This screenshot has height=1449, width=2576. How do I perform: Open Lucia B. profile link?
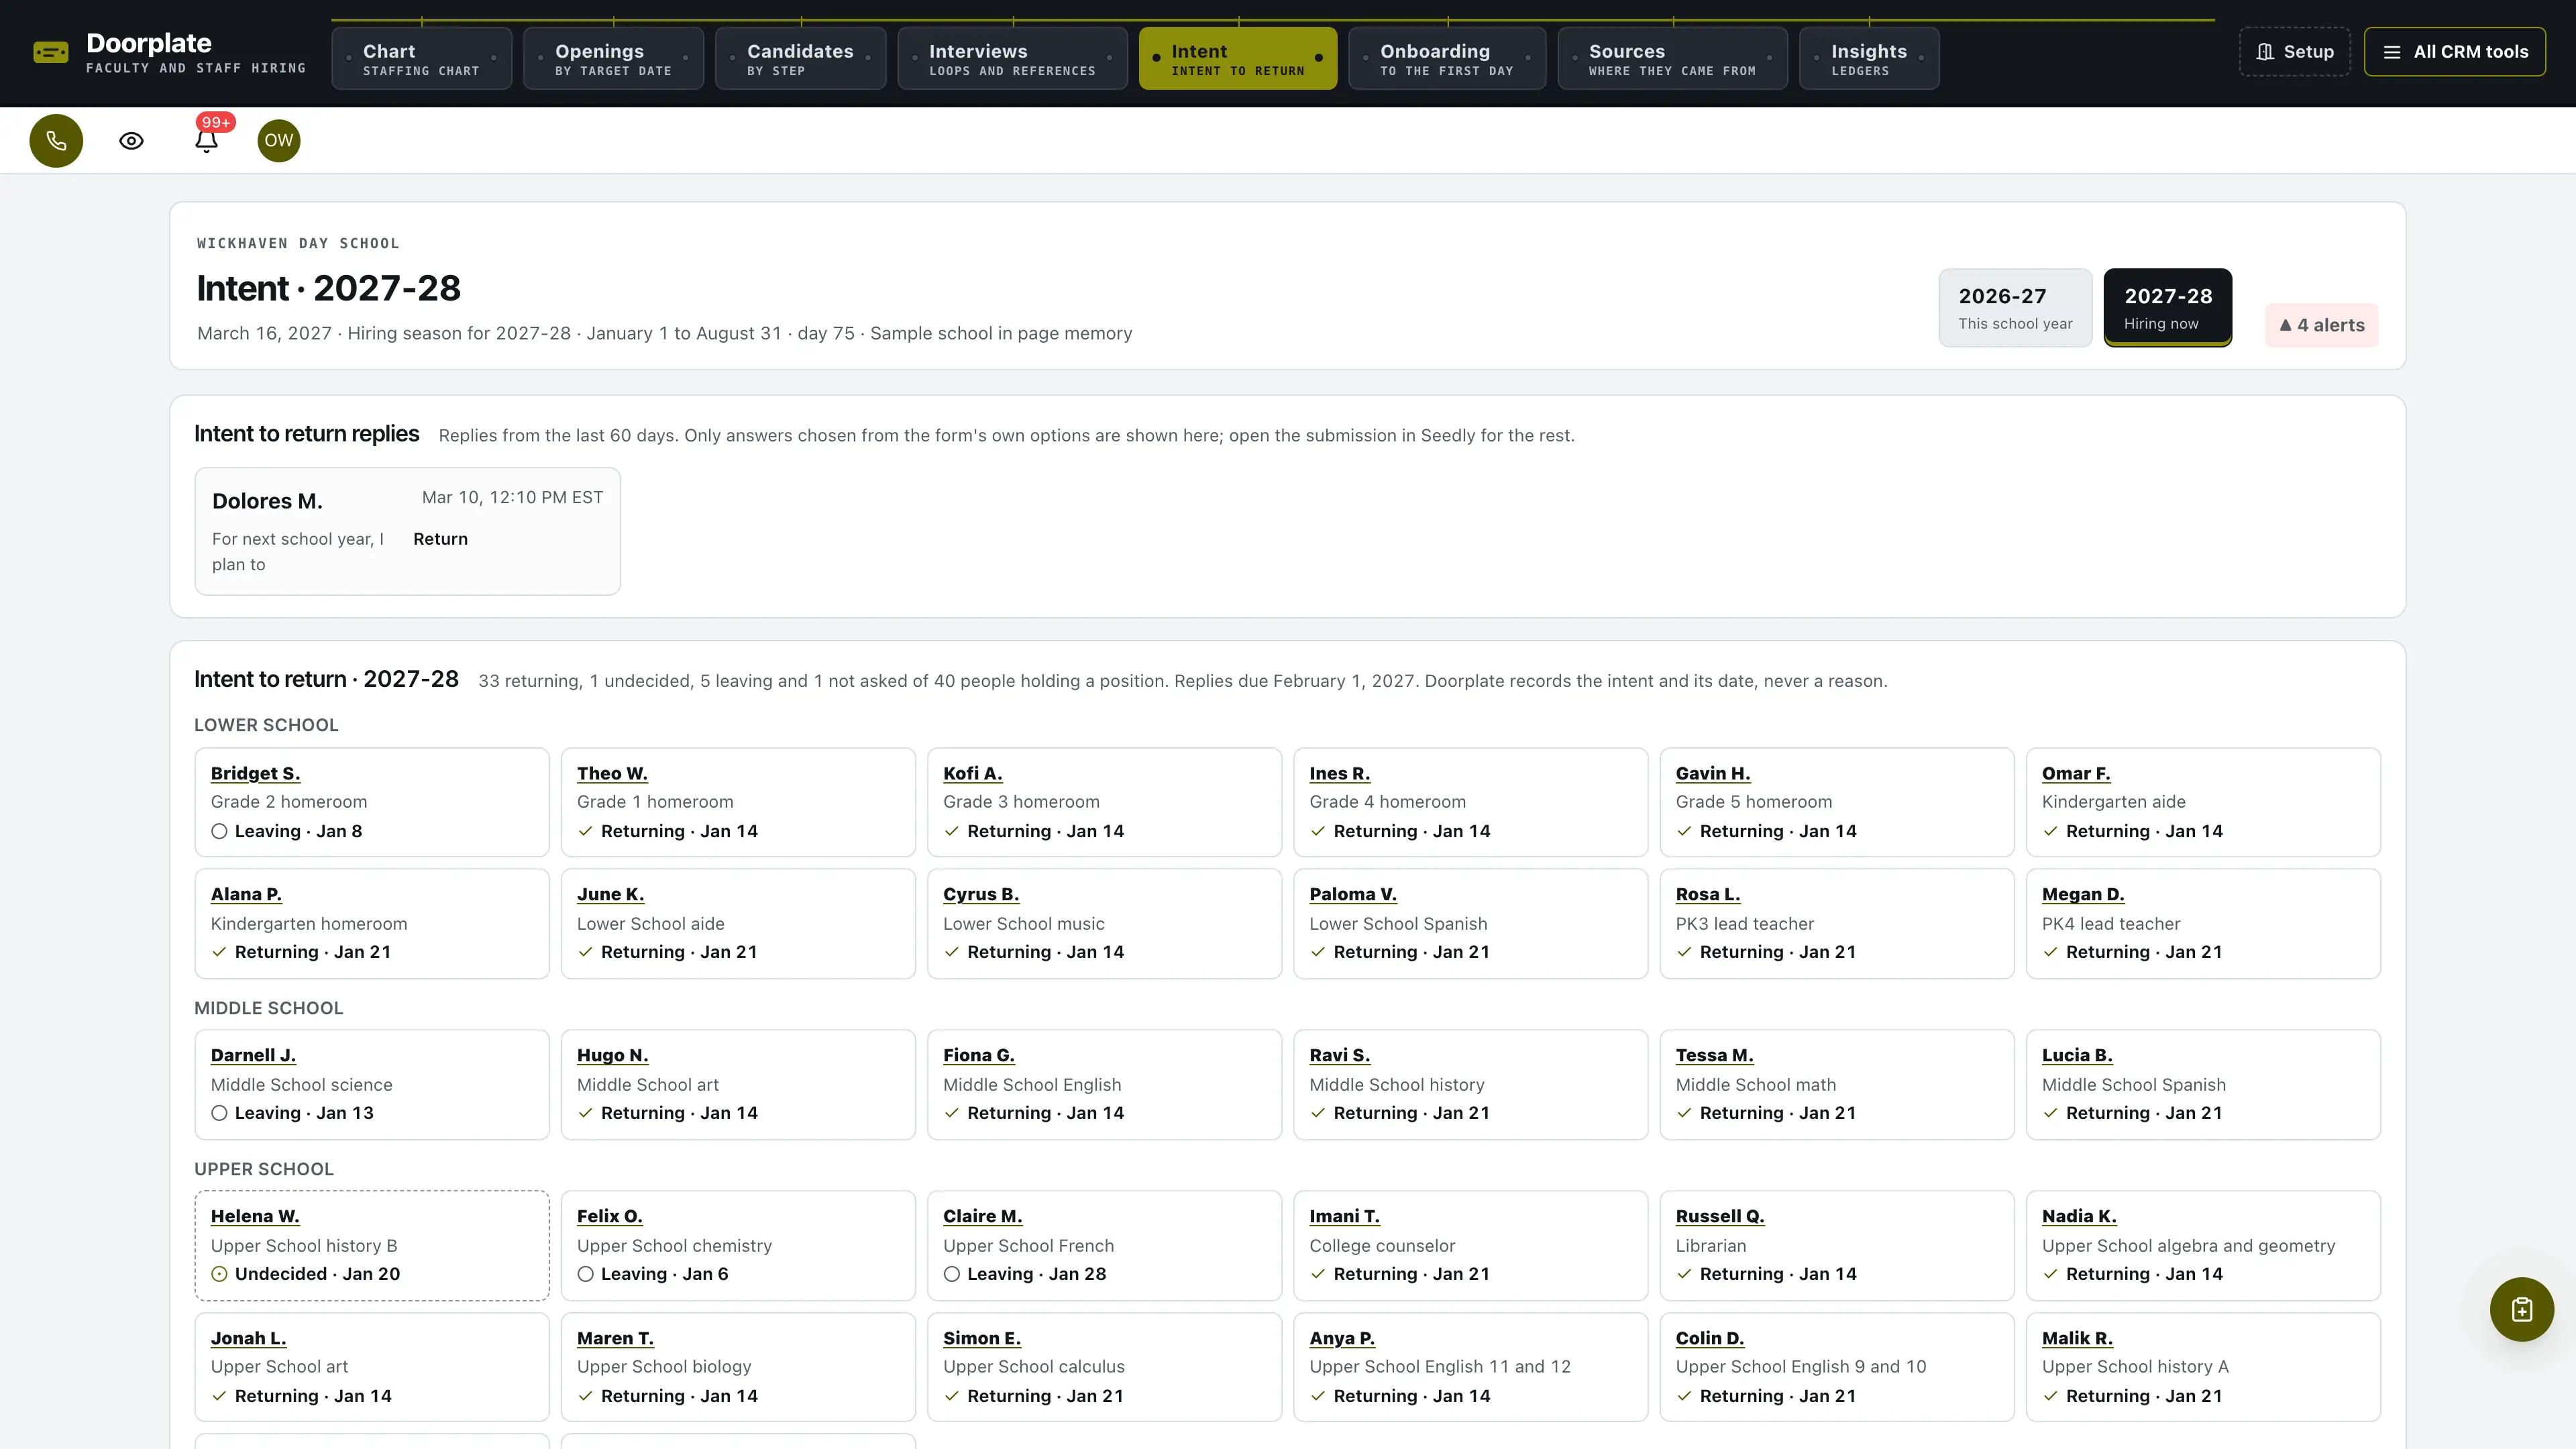pos(2077,1055)
